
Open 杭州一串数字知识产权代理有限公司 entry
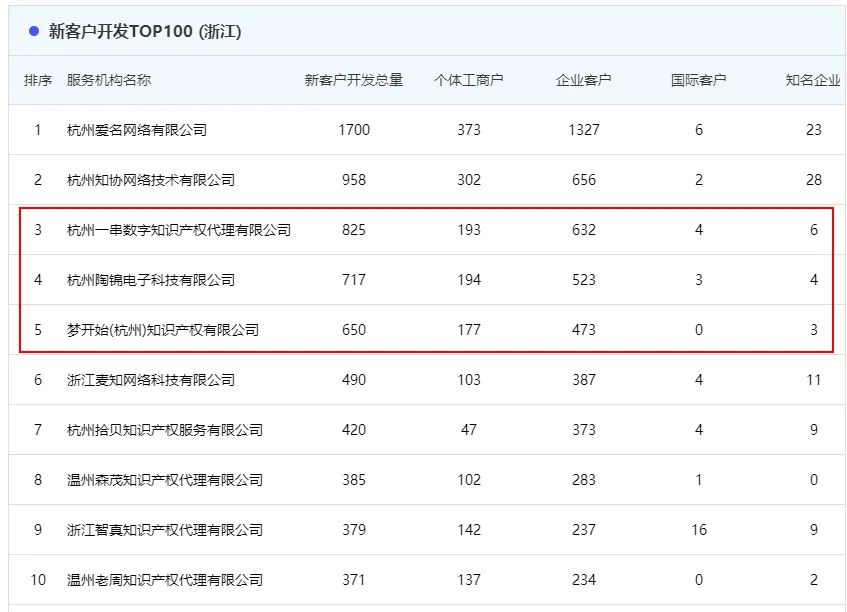click(179, 230)
